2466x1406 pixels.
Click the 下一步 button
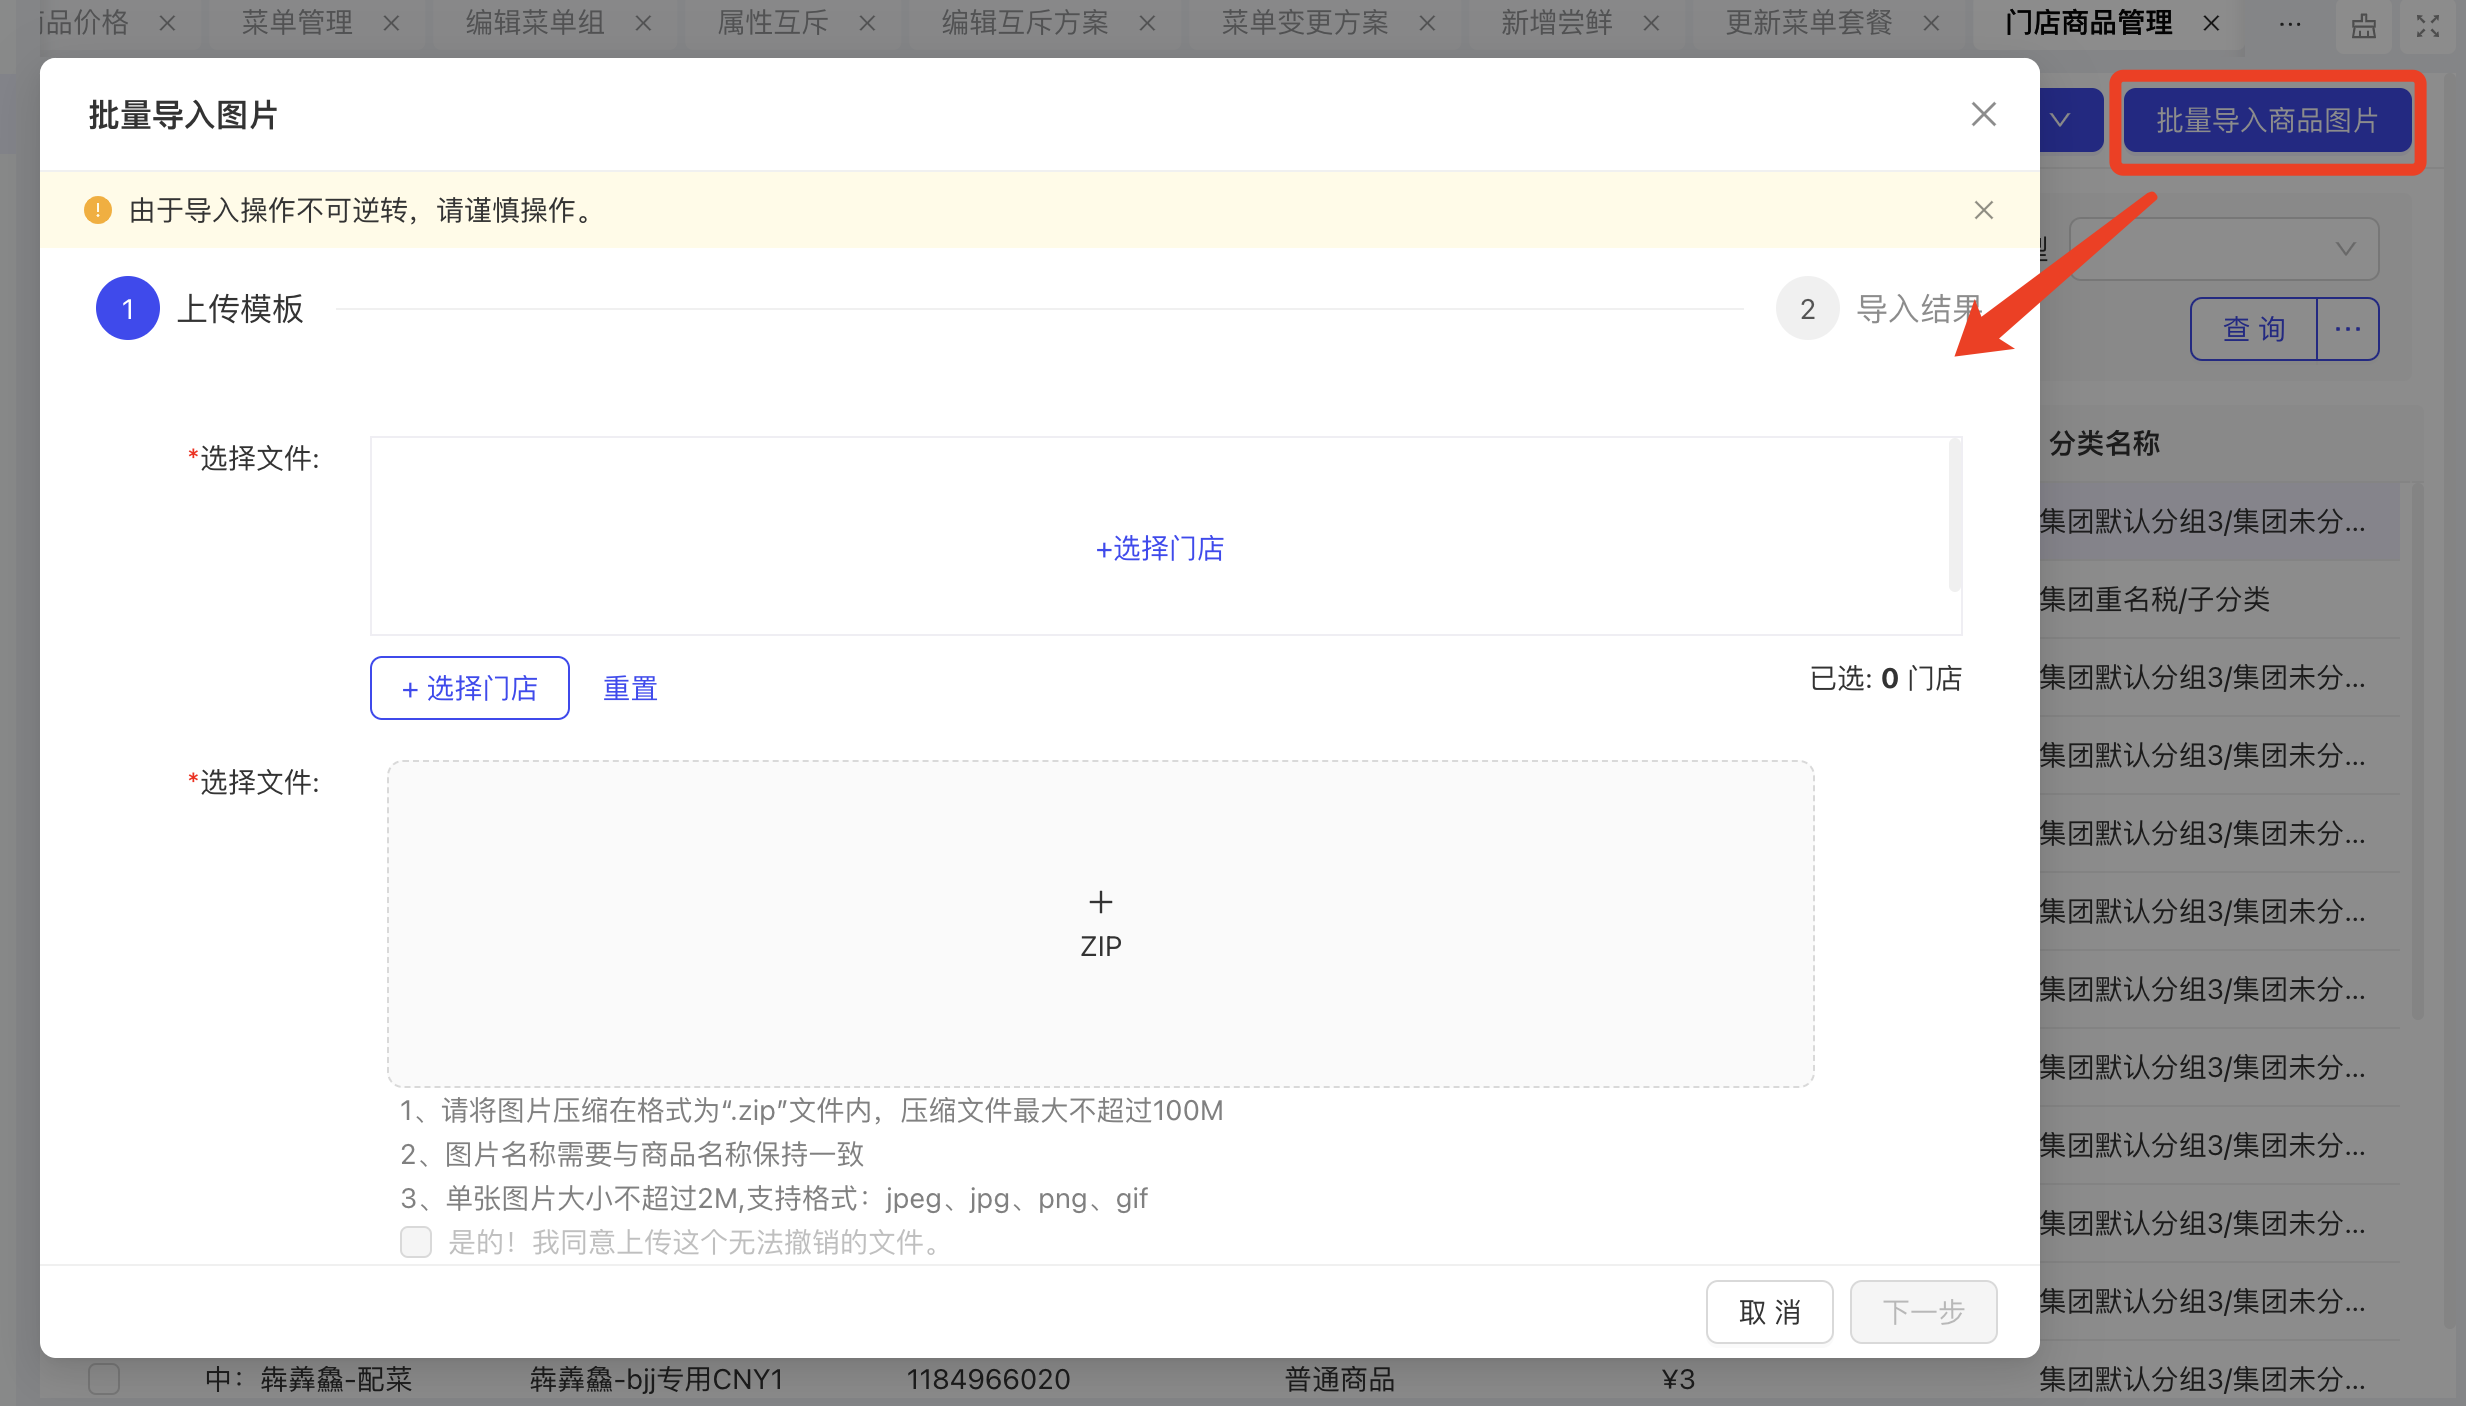coord(1924,1312)
